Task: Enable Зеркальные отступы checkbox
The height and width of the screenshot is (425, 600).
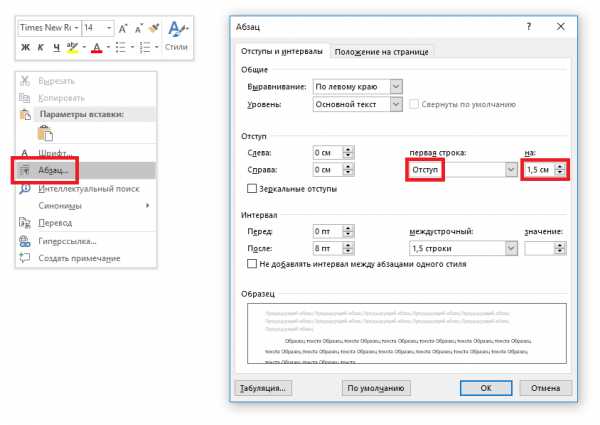Action: 252,189
